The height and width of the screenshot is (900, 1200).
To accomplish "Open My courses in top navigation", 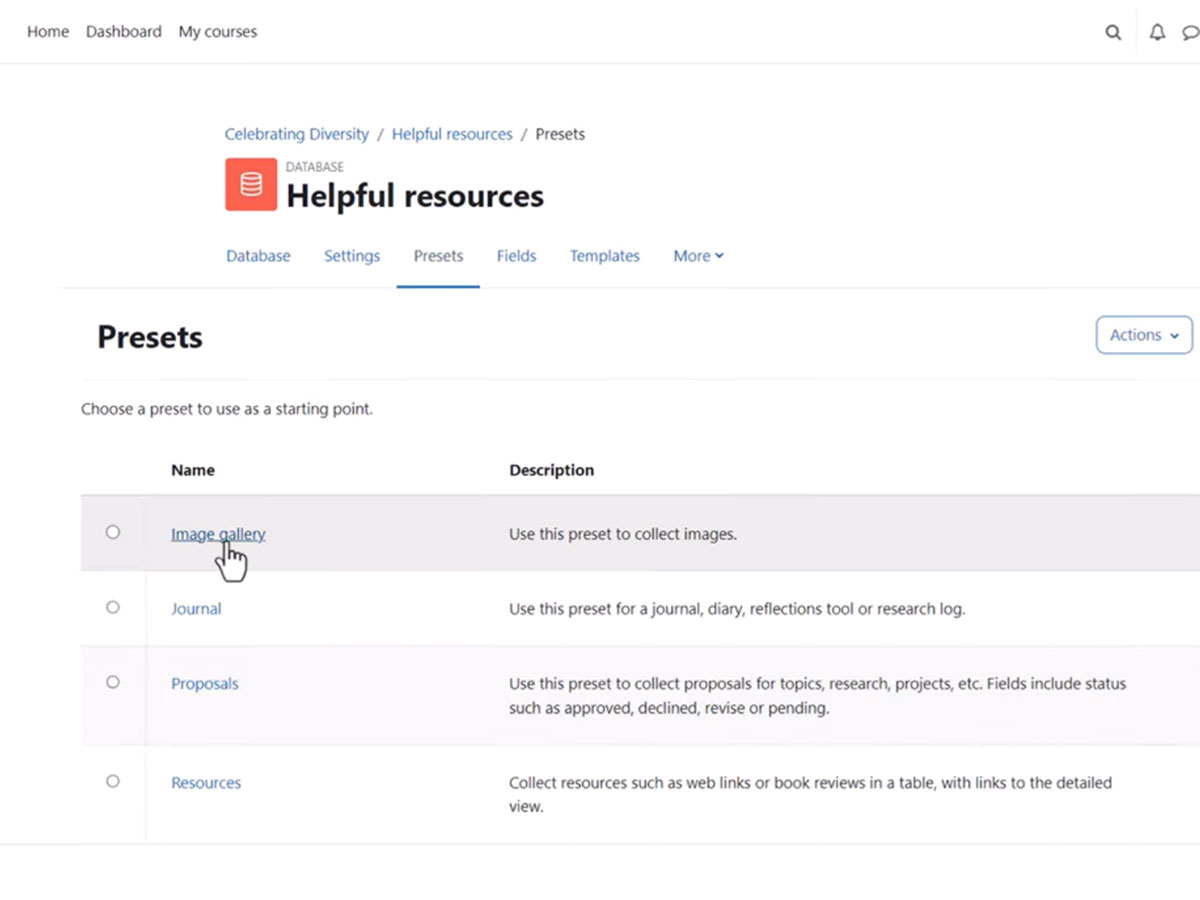I will click(217, 32).
